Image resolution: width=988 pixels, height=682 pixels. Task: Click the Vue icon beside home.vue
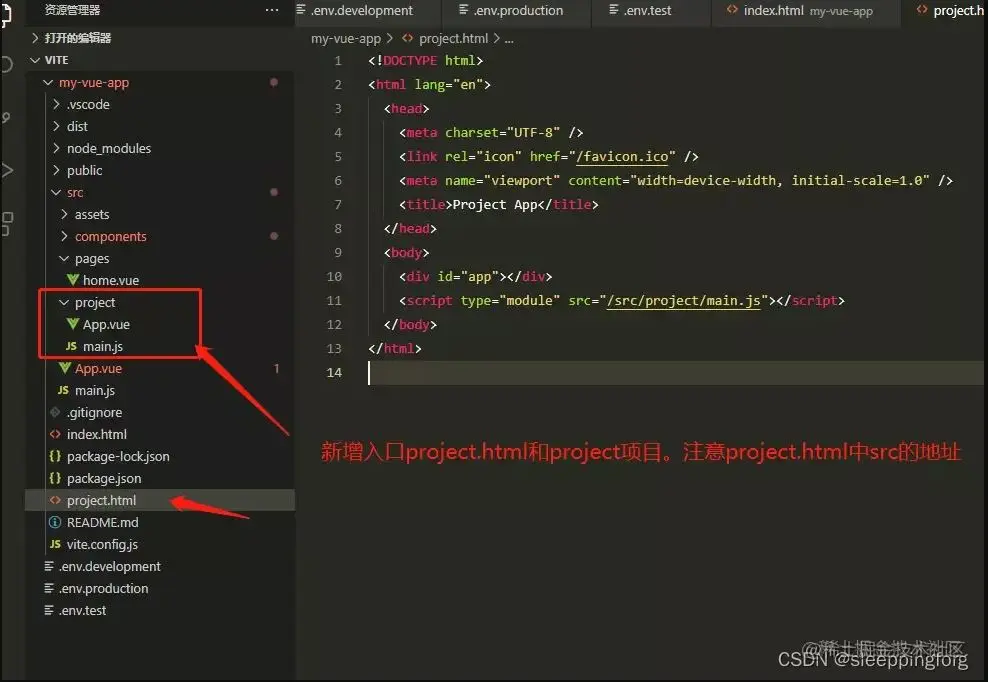click(73, 280)
